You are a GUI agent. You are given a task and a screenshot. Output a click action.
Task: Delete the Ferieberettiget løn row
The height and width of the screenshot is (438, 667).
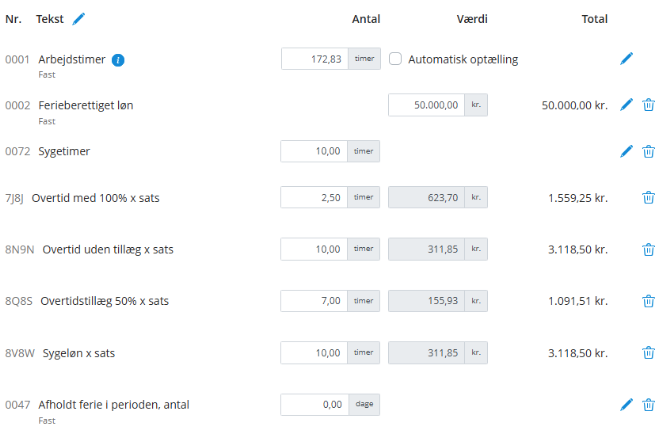click(x=648, y=105)
